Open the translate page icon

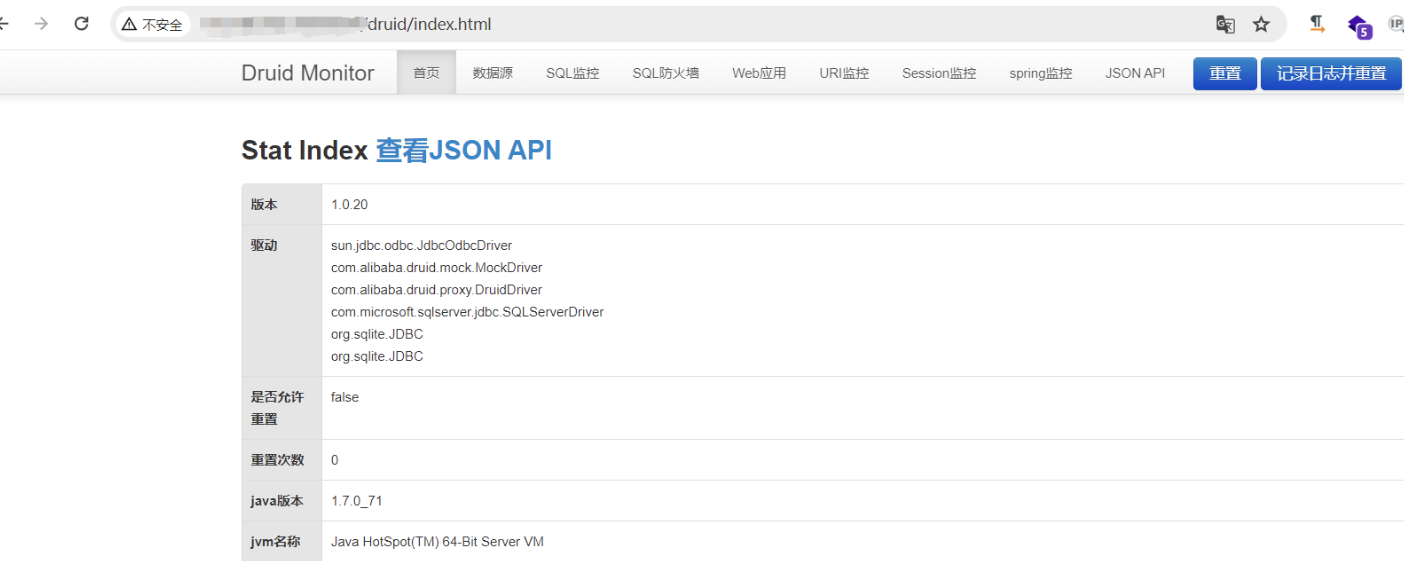pos(1225,24)
